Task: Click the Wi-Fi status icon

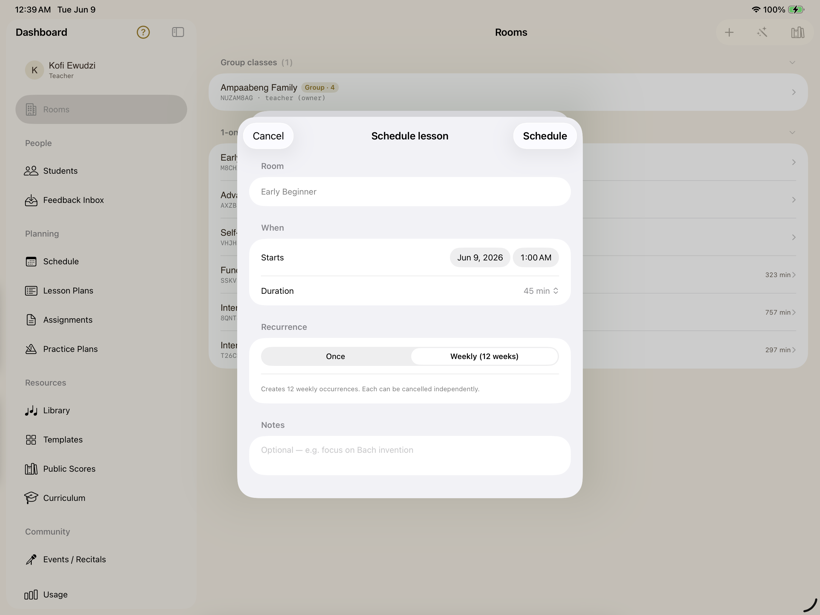Action: [x=756, y=9]
